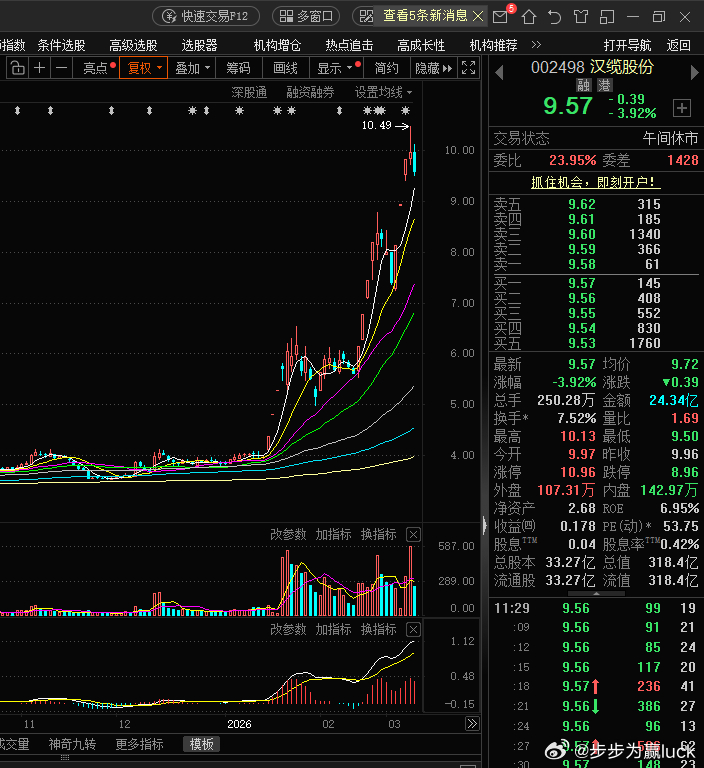The width and height of the screenshot is (704, 768).
Task: Open quick trade F12 button
Action: [x=206, y=16]
